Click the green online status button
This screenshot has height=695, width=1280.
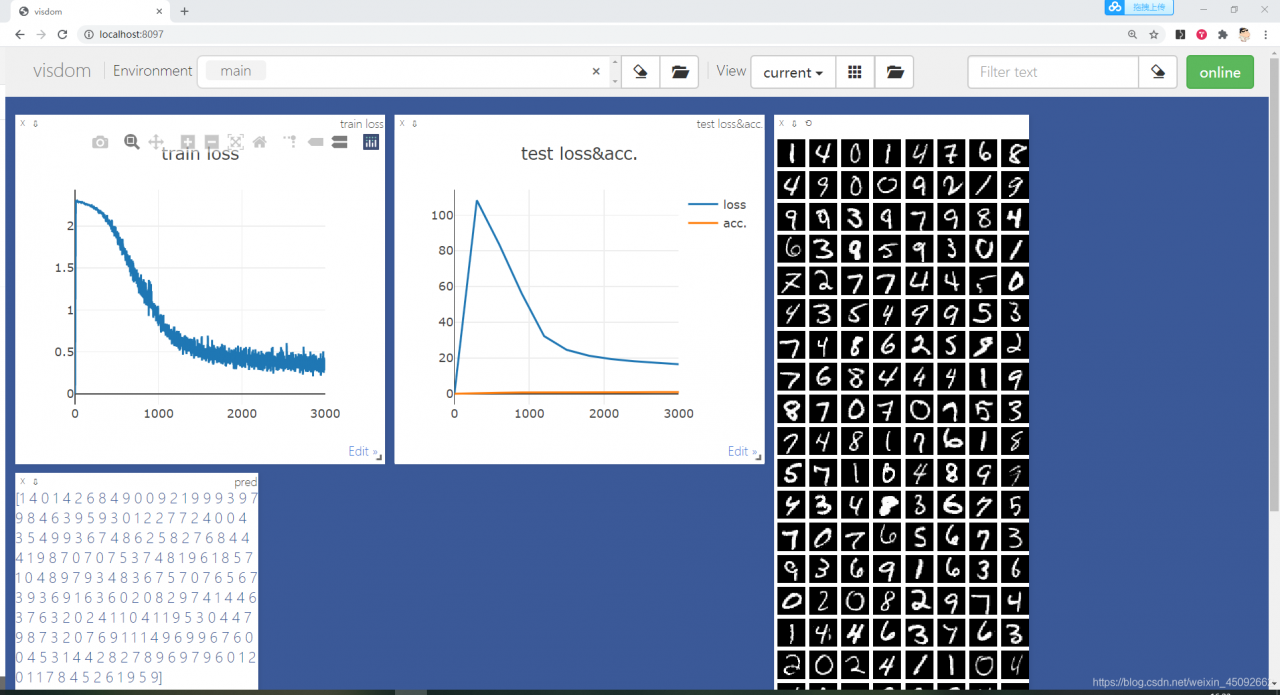point(1220,72)
